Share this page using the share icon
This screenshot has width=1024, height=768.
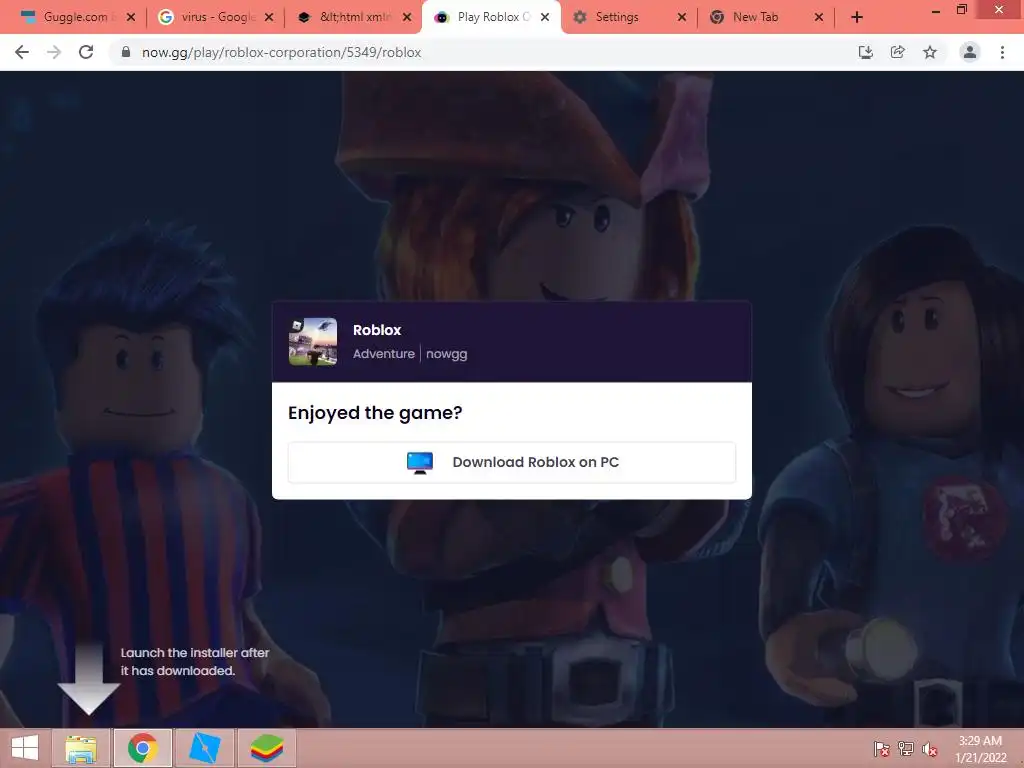pyautogui.click(x=897, y=52)
